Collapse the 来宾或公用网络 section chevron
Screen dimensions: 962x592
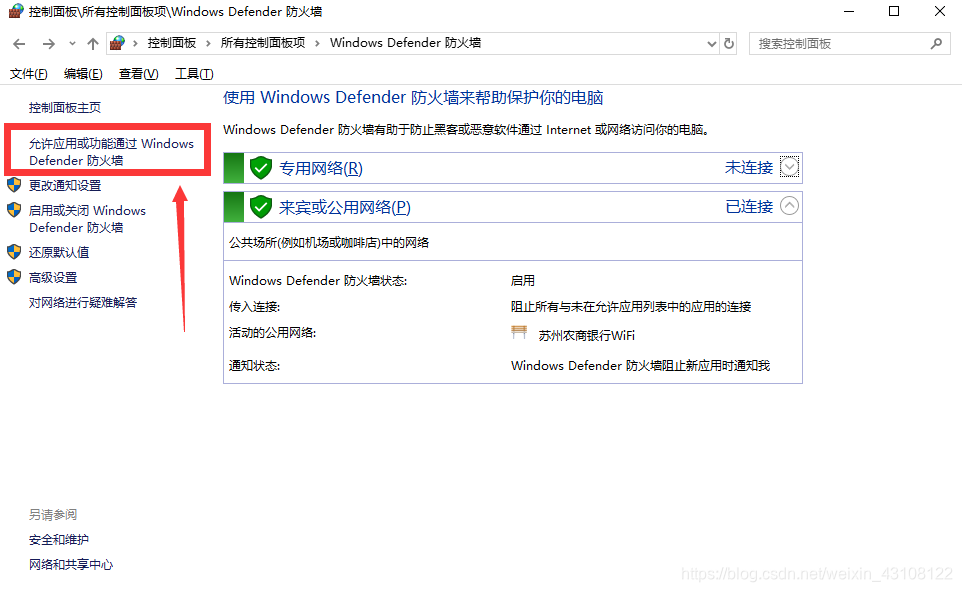pos(790,206)
